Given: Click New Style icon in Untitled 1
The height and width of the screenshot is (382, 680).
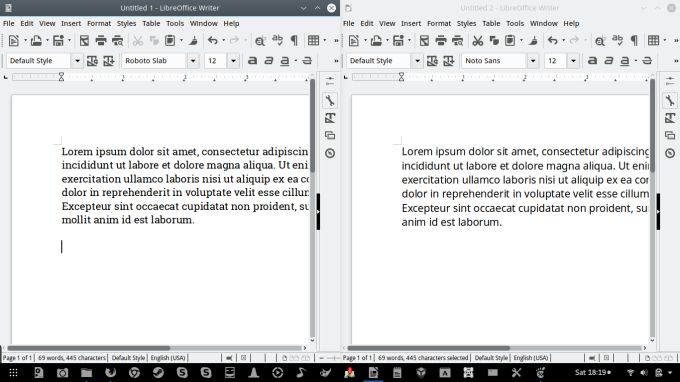Looking at the screenshot, I should (108, 61).
